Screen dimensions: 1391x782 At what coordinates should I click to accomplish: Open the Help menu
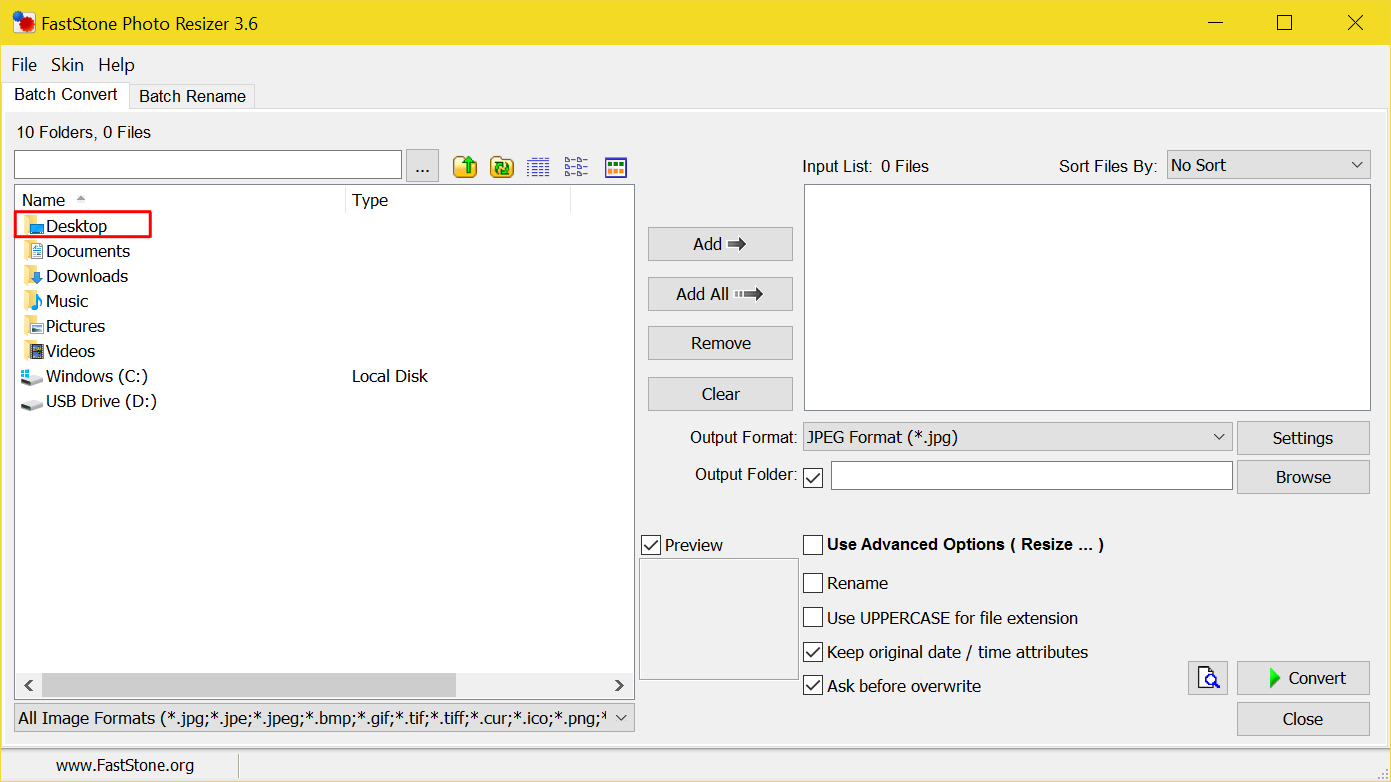point(116,65)
